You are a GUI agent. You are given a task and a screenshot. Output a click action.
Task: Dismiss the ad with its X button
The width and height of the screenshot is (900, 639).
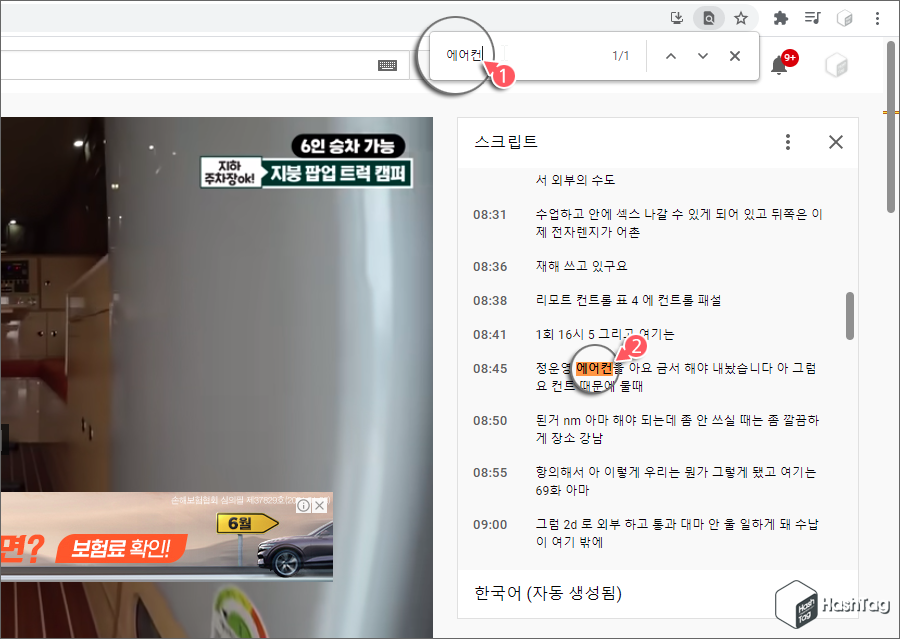tap(320, 505)
